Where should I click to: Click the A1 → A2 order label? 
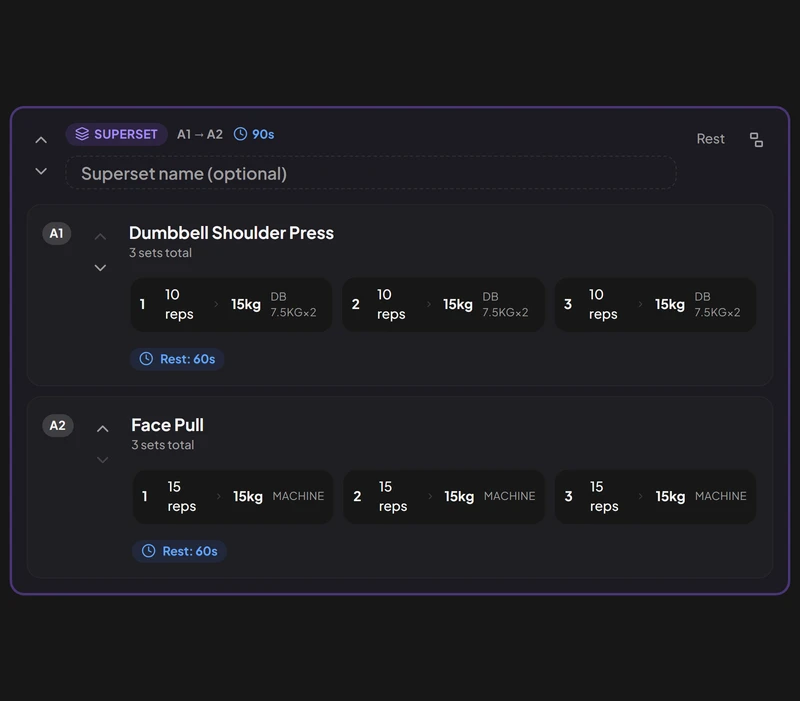pos(199,134)
